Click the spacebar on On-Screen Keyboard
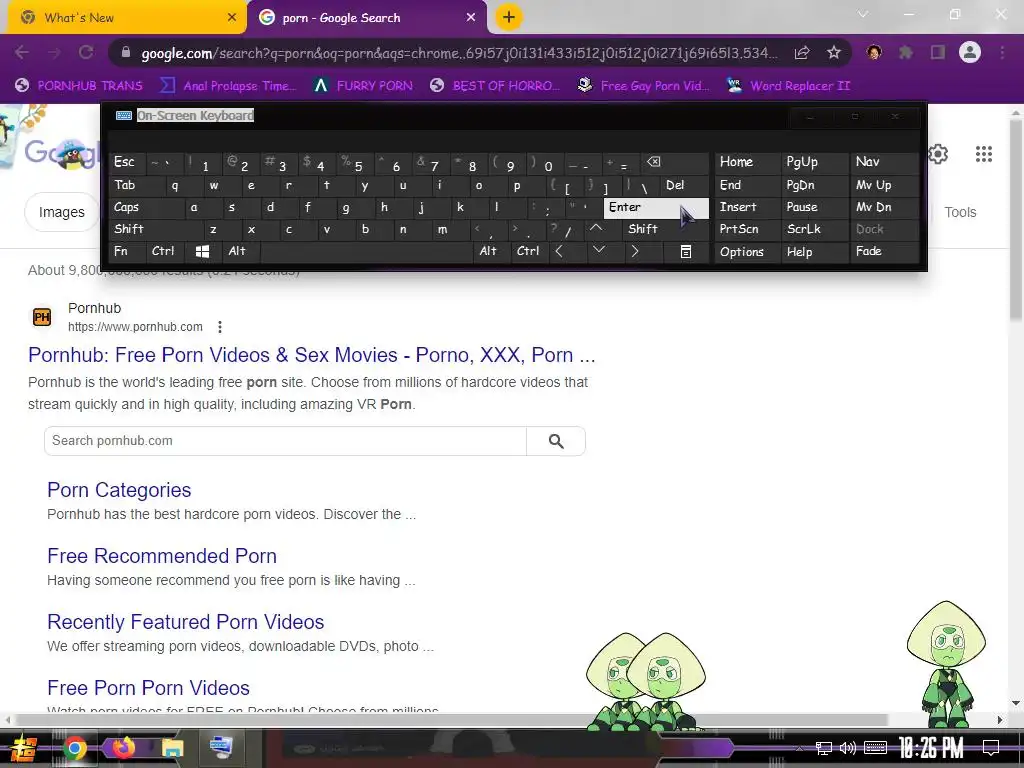 367,251
